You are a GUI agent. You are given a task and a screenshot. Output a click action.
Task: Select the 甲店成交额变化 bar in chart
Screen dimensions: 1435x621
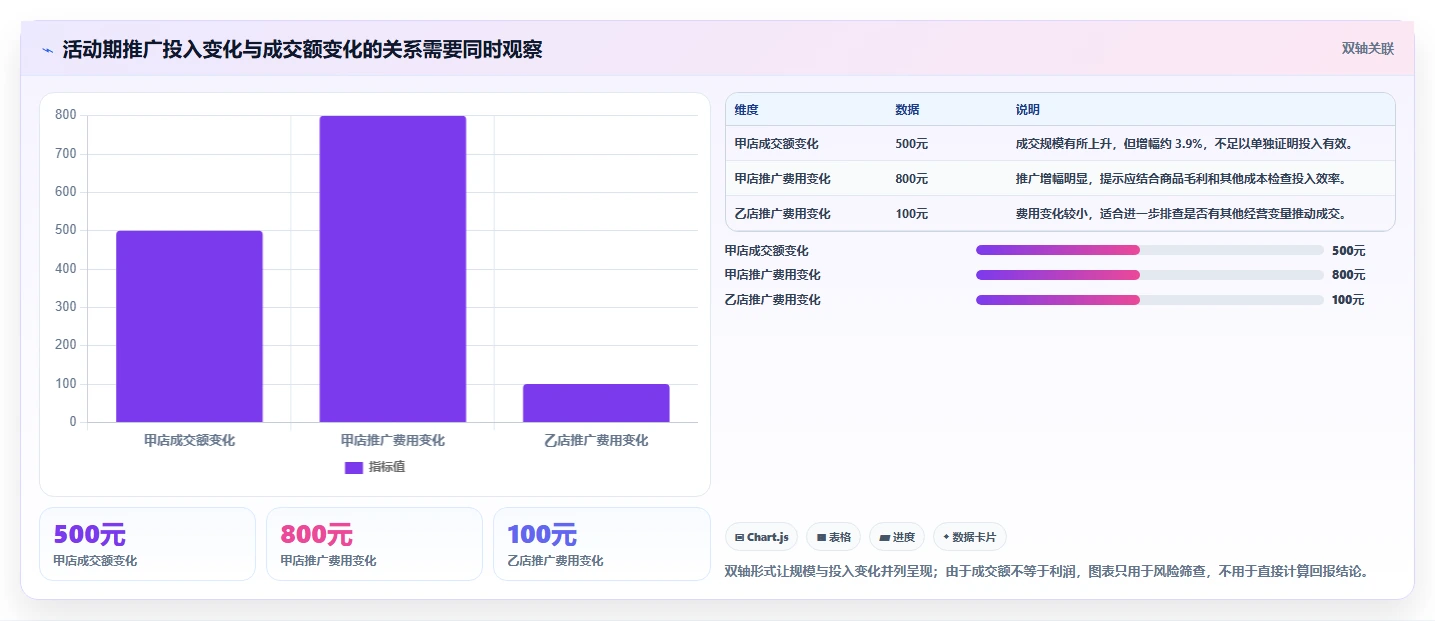(189, 326)
